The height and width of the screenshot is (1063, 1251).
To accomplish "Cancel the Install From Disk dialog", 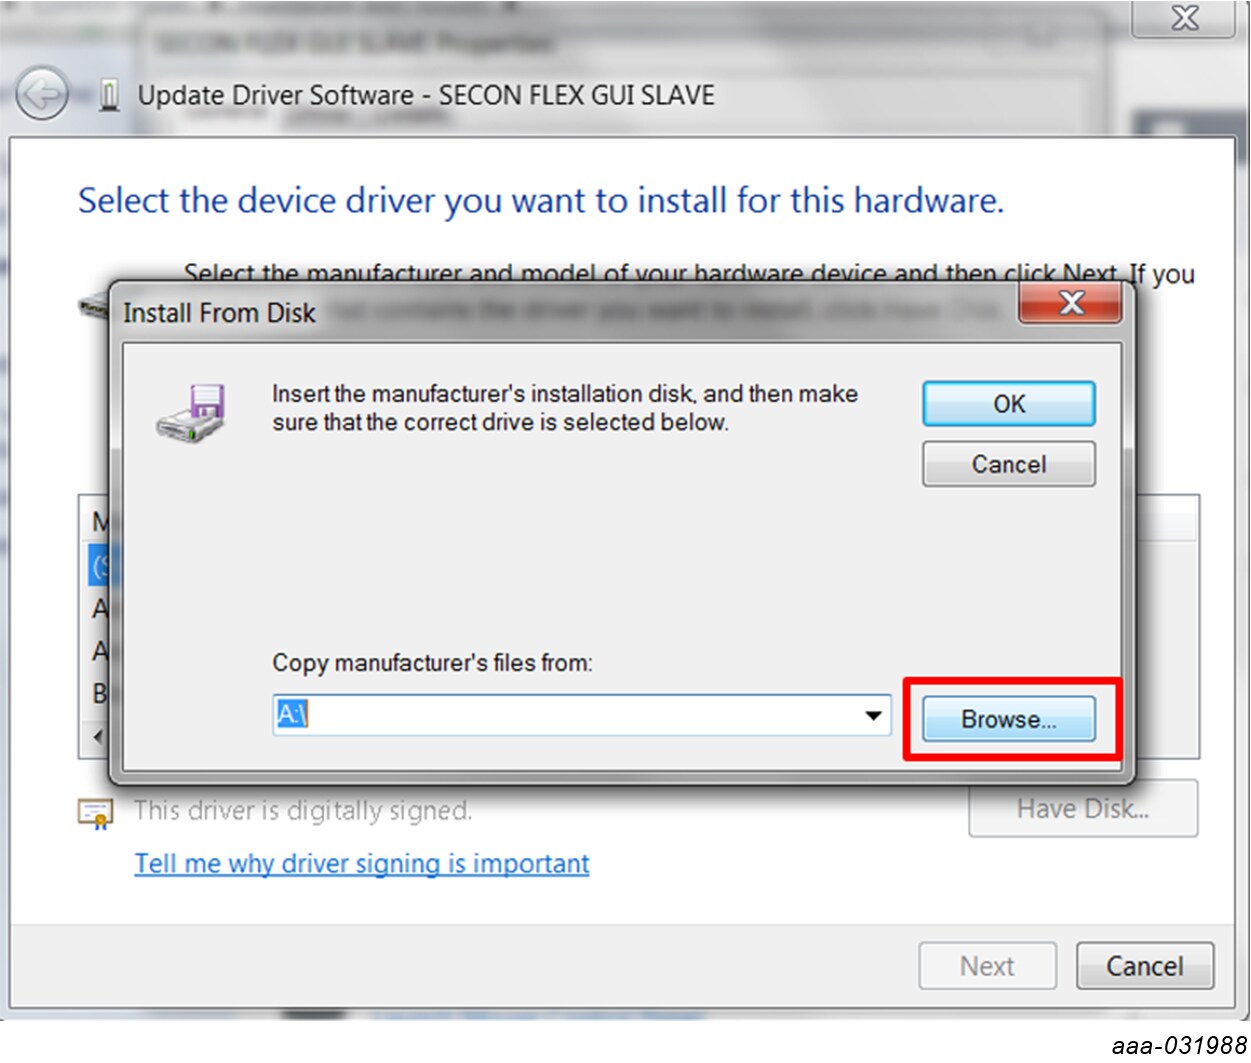I will pyautogui.click(x=1008, y=465).
